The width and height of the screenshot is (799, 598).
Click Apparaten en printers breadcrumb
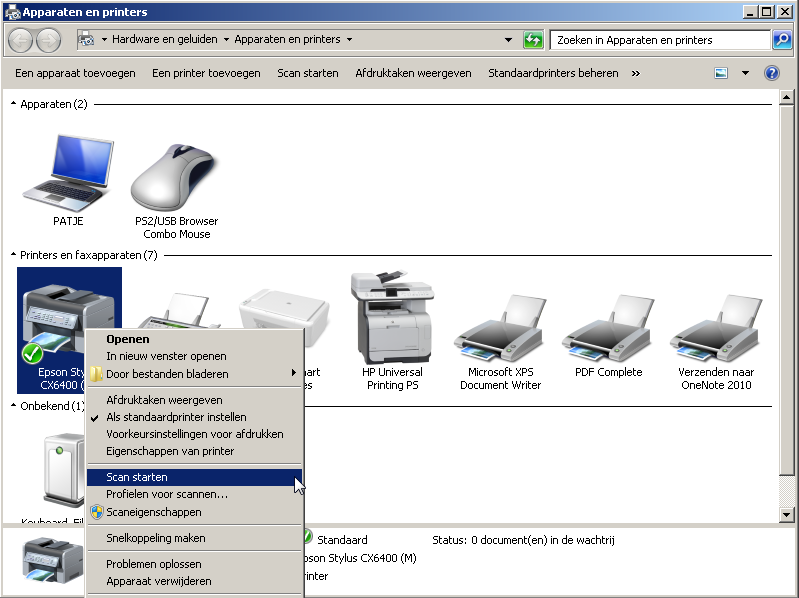click(287, 39)
